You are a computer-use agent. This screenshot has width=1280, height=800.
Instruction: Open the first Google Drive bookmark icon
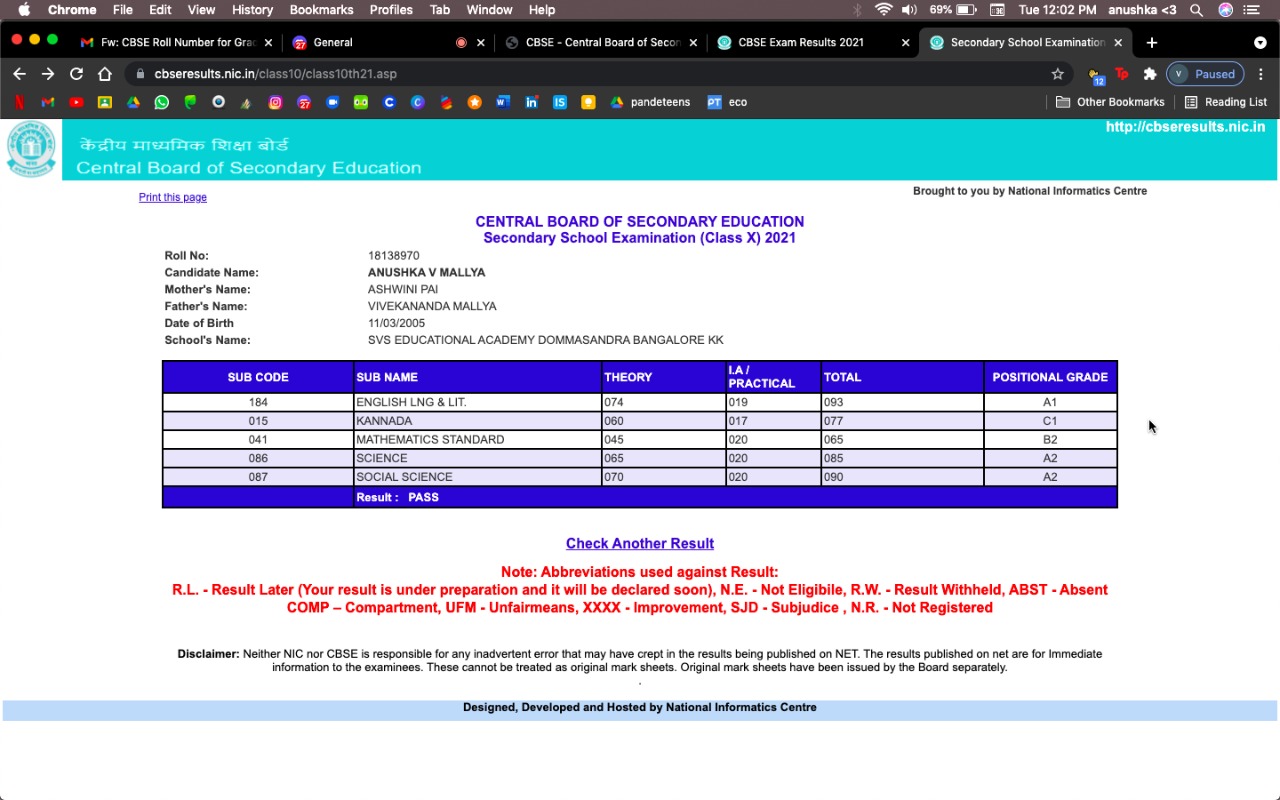point(133,102)
